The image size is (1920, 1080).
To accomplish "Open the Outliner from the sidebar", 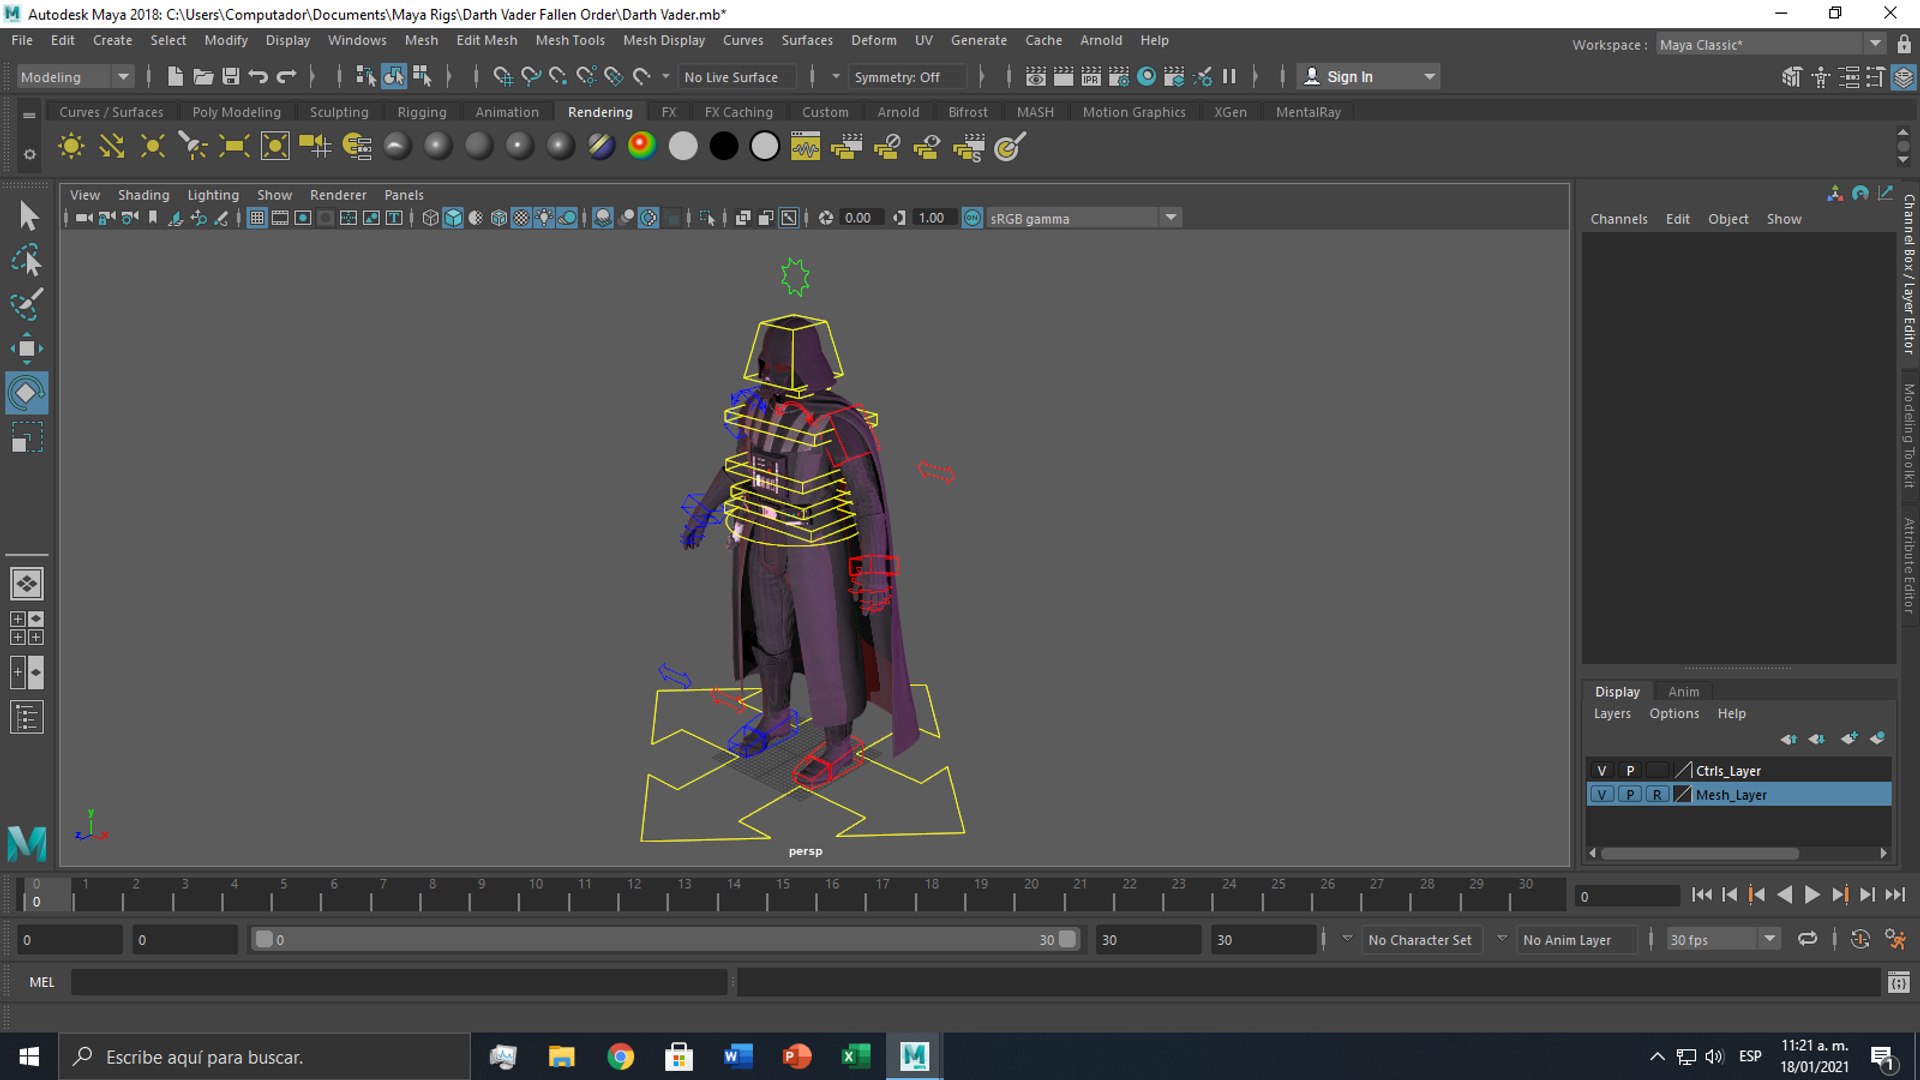I will pos(27,717).
